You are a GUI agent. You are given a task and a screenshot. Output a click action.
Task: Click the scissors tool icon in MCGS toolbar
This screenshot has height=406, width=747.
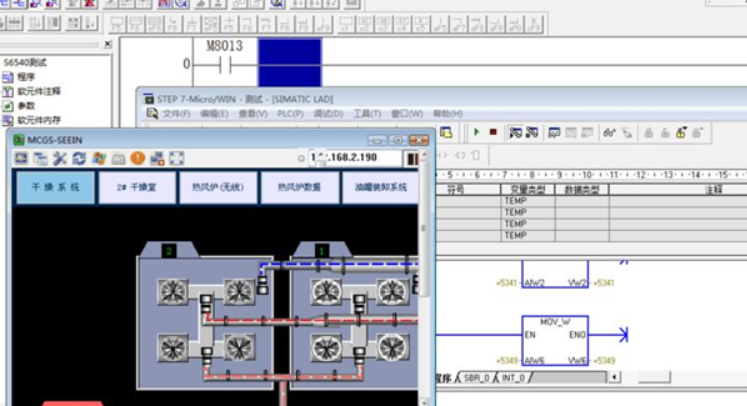pos(59,158)
